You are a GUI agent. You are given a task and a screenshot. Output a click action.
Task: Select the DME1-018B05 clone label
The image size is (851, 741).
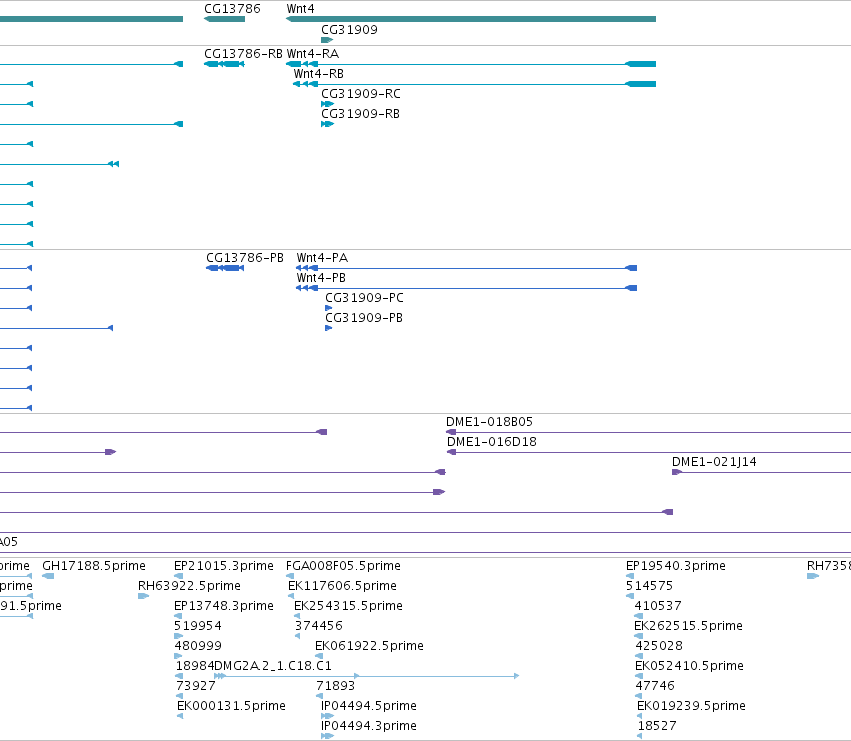click(490, 422)
